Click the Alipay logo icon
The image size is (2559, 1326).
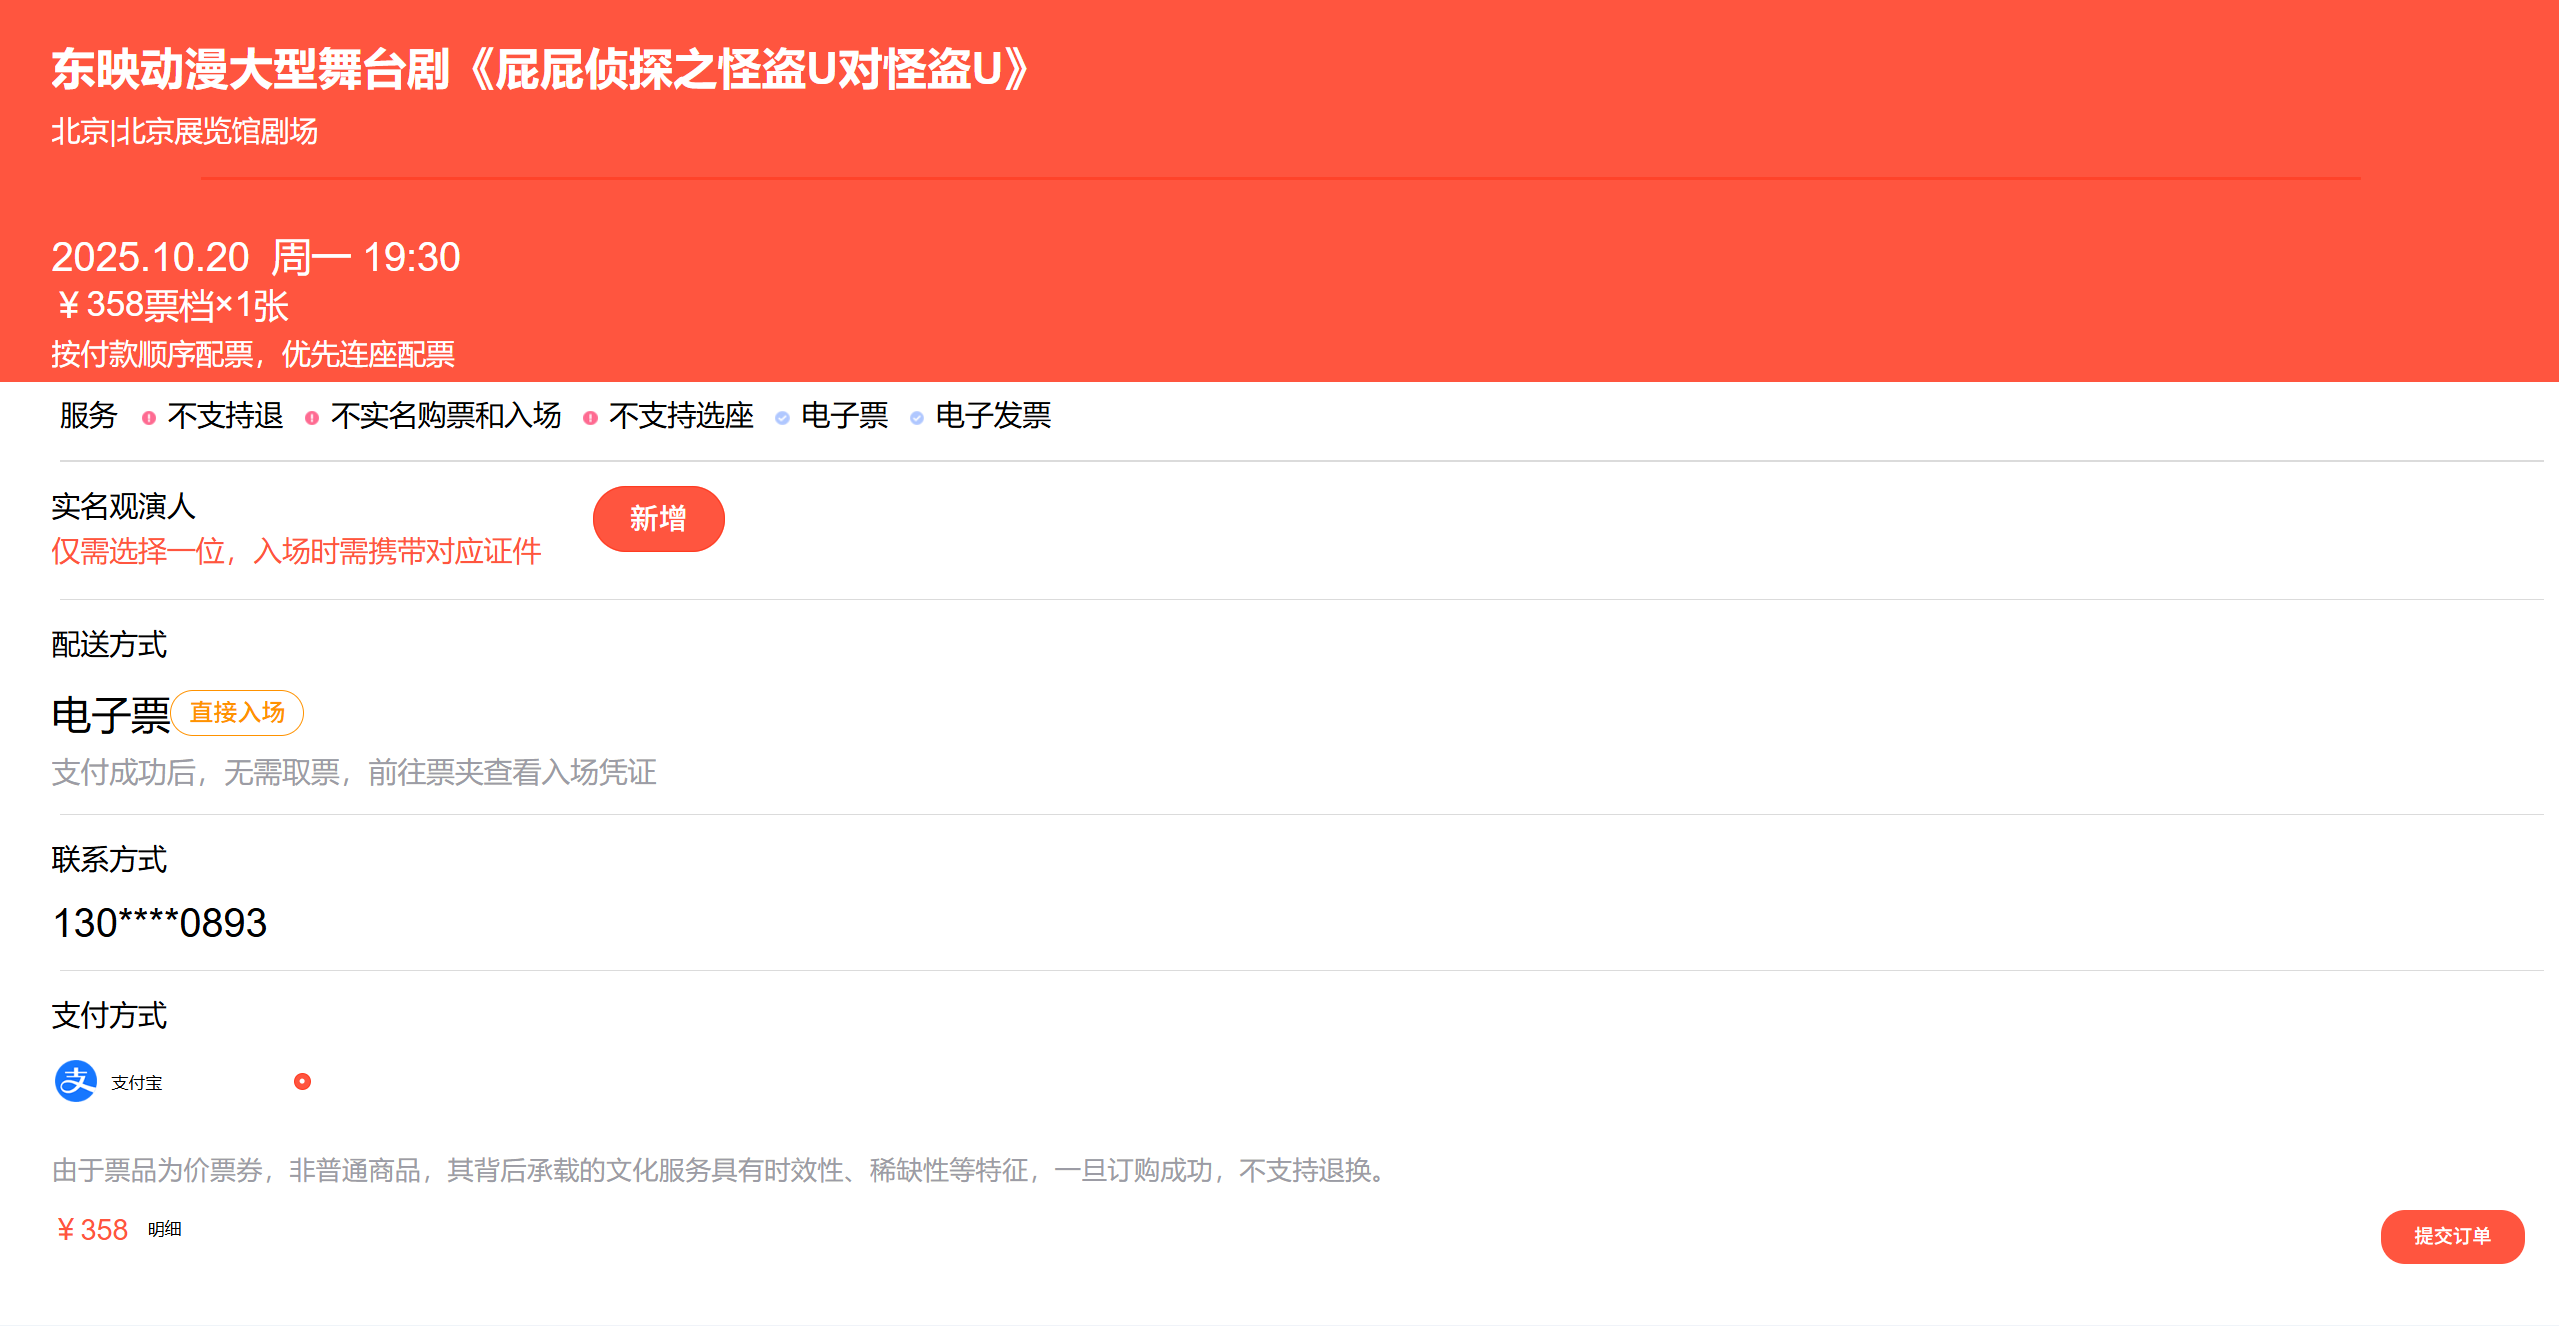click(75, 1081)
